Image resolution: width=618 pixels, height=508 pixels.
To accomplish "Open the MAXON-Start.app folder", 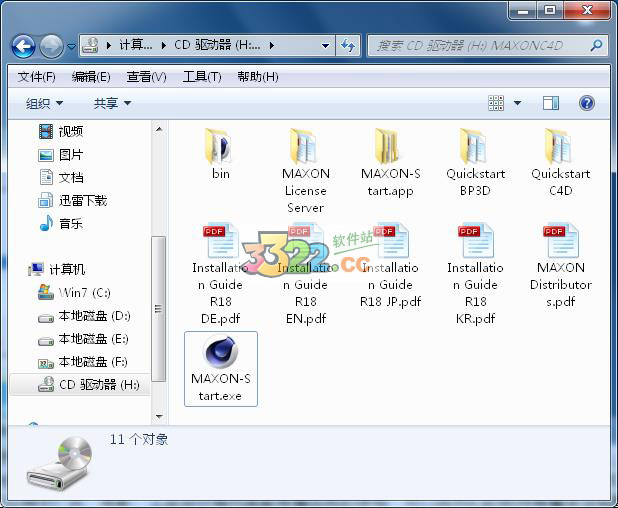I will click(389, 147).
